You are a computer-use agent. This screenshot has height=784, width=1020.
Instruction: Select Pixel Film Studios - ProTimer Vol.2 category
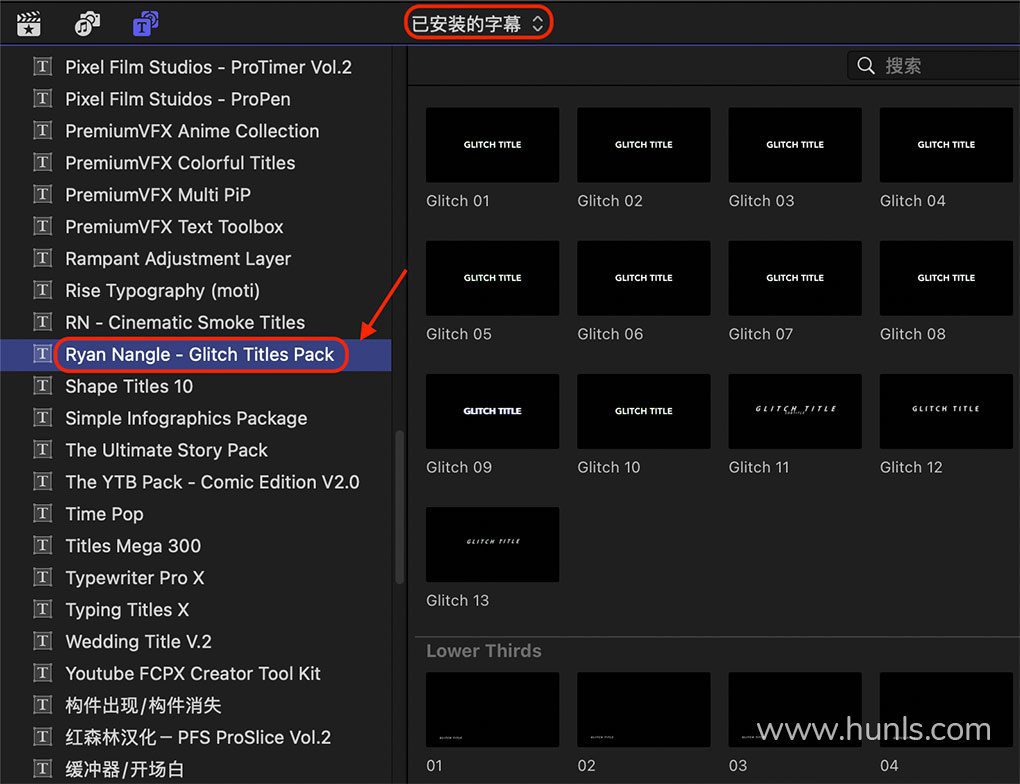click(x=208, y=67)
